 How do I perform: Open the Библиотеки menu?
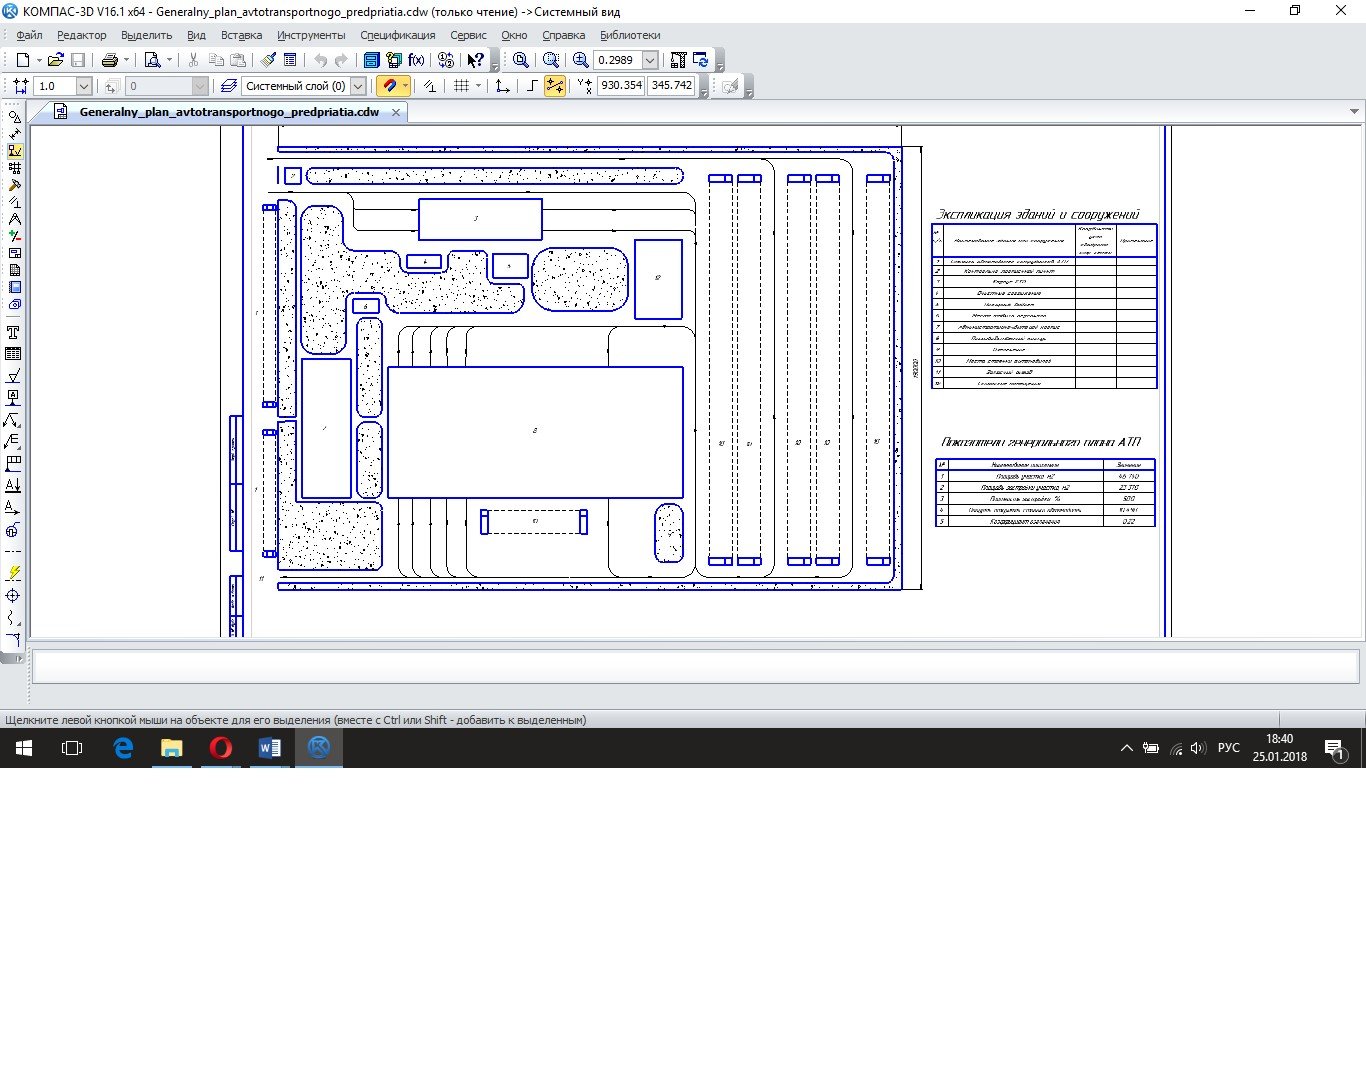(x=630, y=35)
